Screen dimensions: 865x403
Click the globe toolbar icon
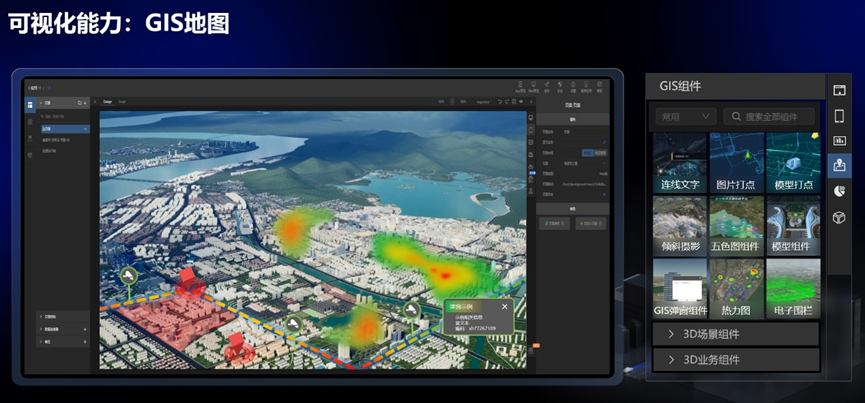[x=560, y=87]
